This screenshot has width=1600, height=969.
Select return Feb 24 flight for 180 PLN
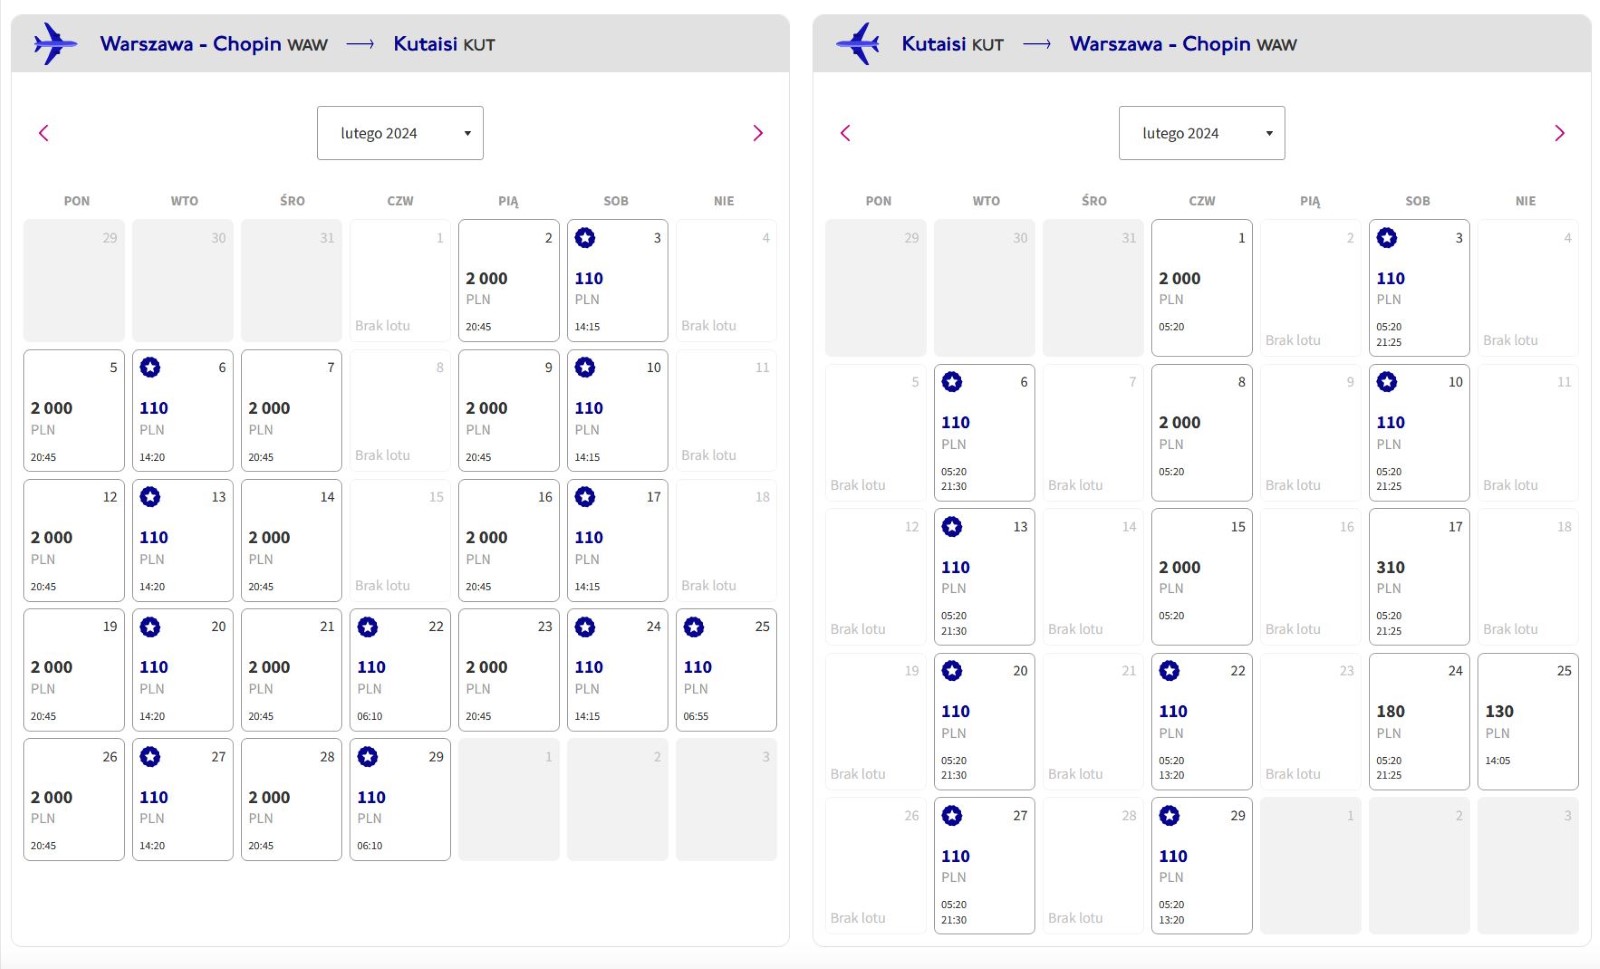click(1419, 721)
